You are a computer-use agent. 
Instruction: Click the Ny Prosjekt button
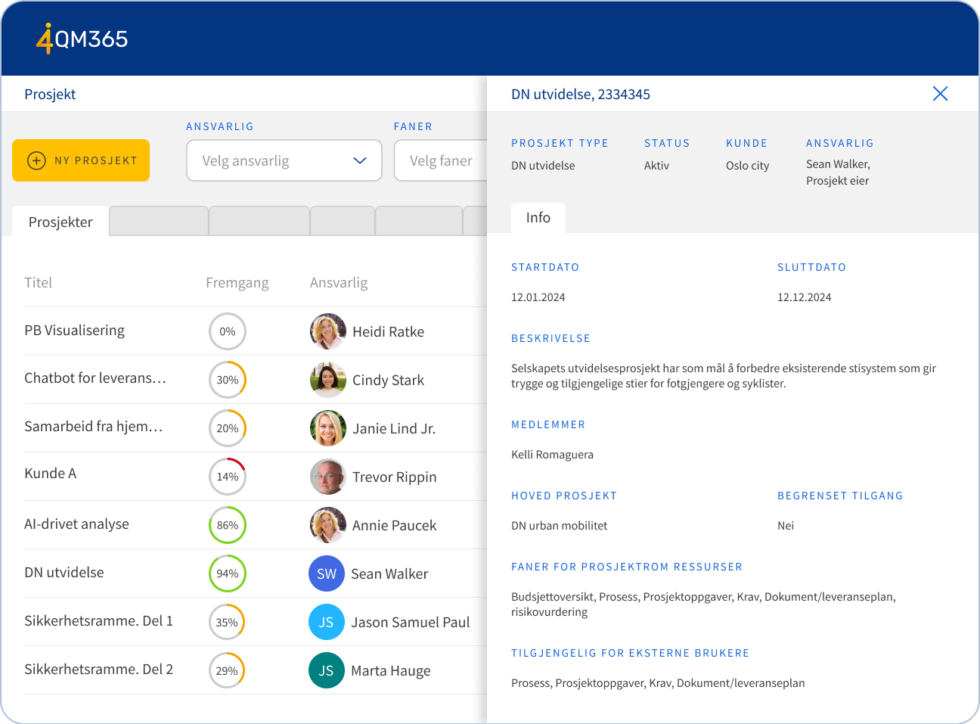[x=81, y=160]
